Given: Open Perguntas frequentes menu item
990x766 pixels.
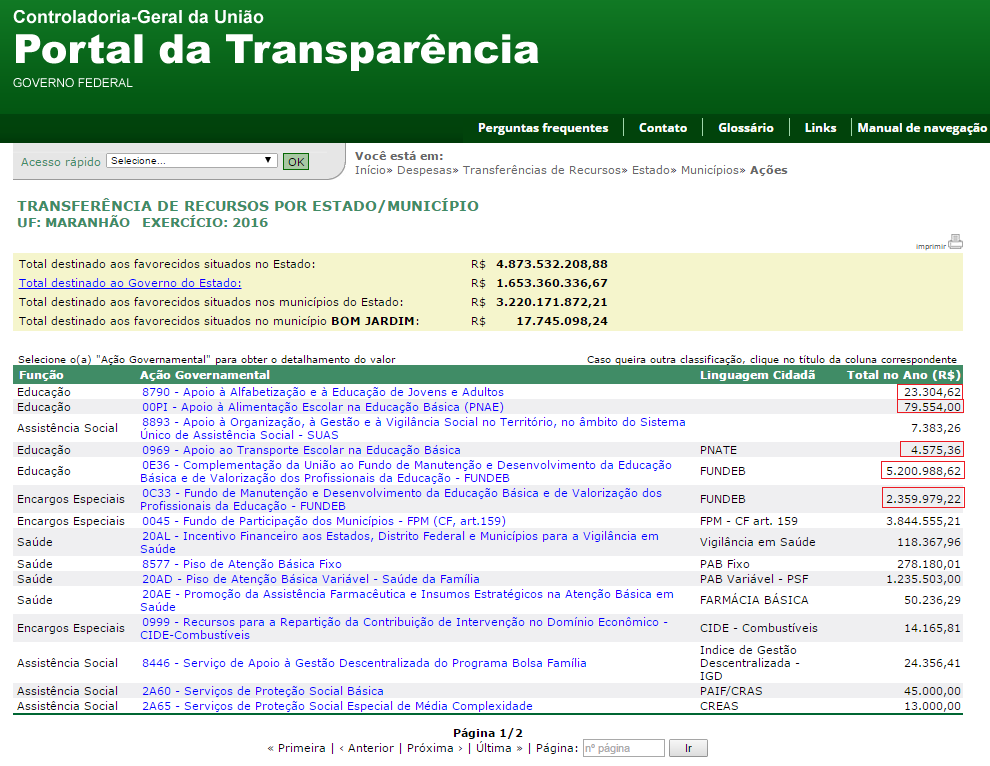Looking at the screenshot, I should 542,128.
